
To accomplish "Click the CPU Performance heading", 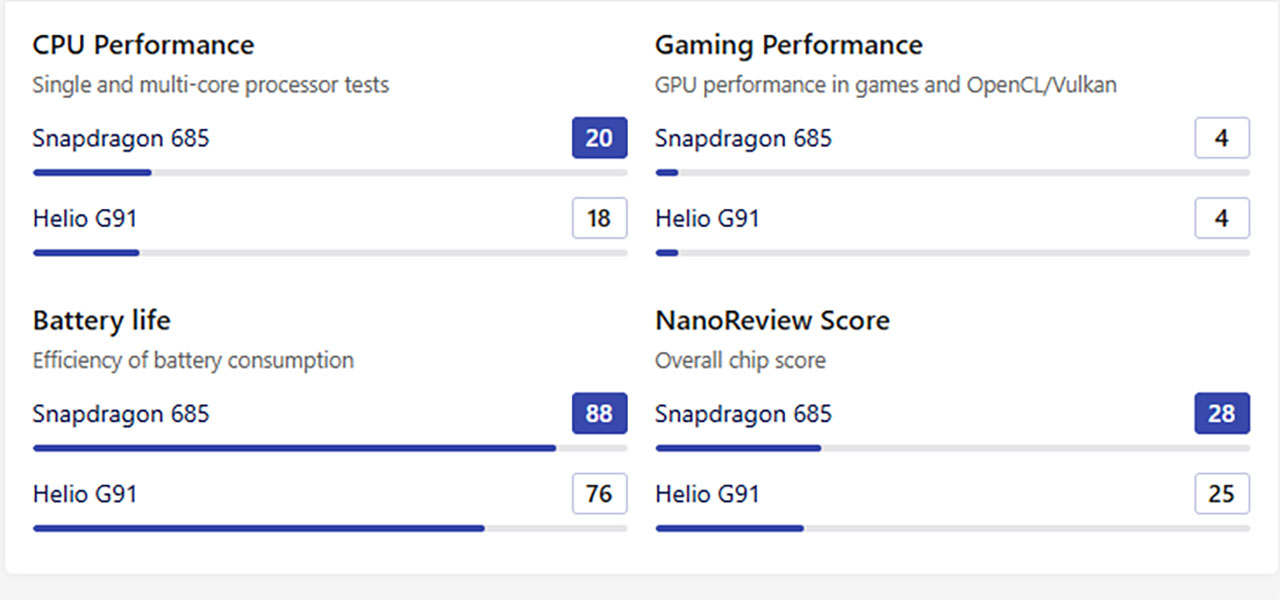I will click(143, 46).
